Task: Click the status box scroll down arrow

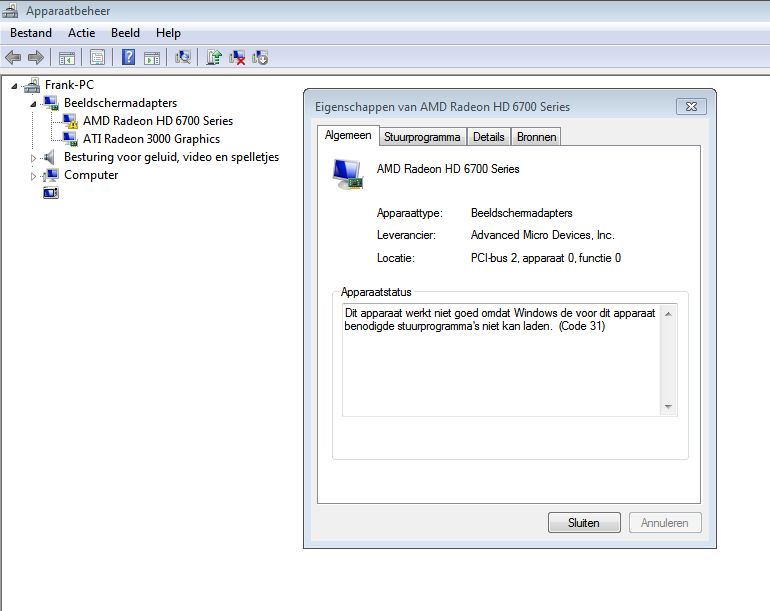Action: tap(668, 407)
